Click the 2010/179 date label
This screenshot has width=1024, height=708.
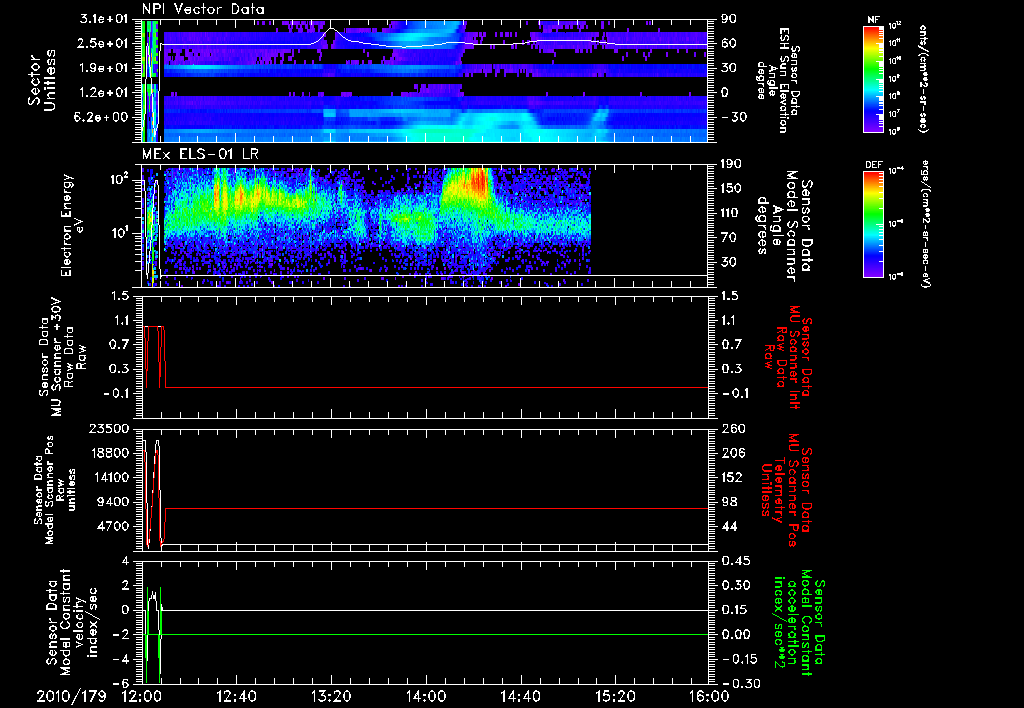tap(71, 696)
